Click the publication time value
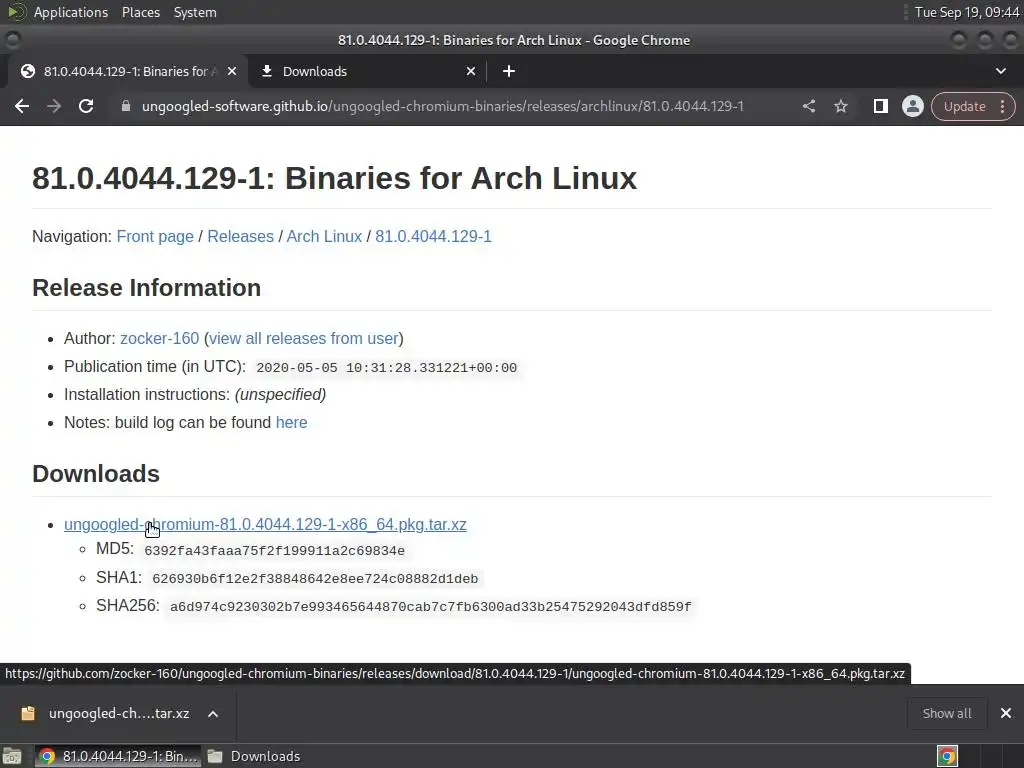Image resolution: width=1024 pixels, height=768 pixels. point(387,368)
